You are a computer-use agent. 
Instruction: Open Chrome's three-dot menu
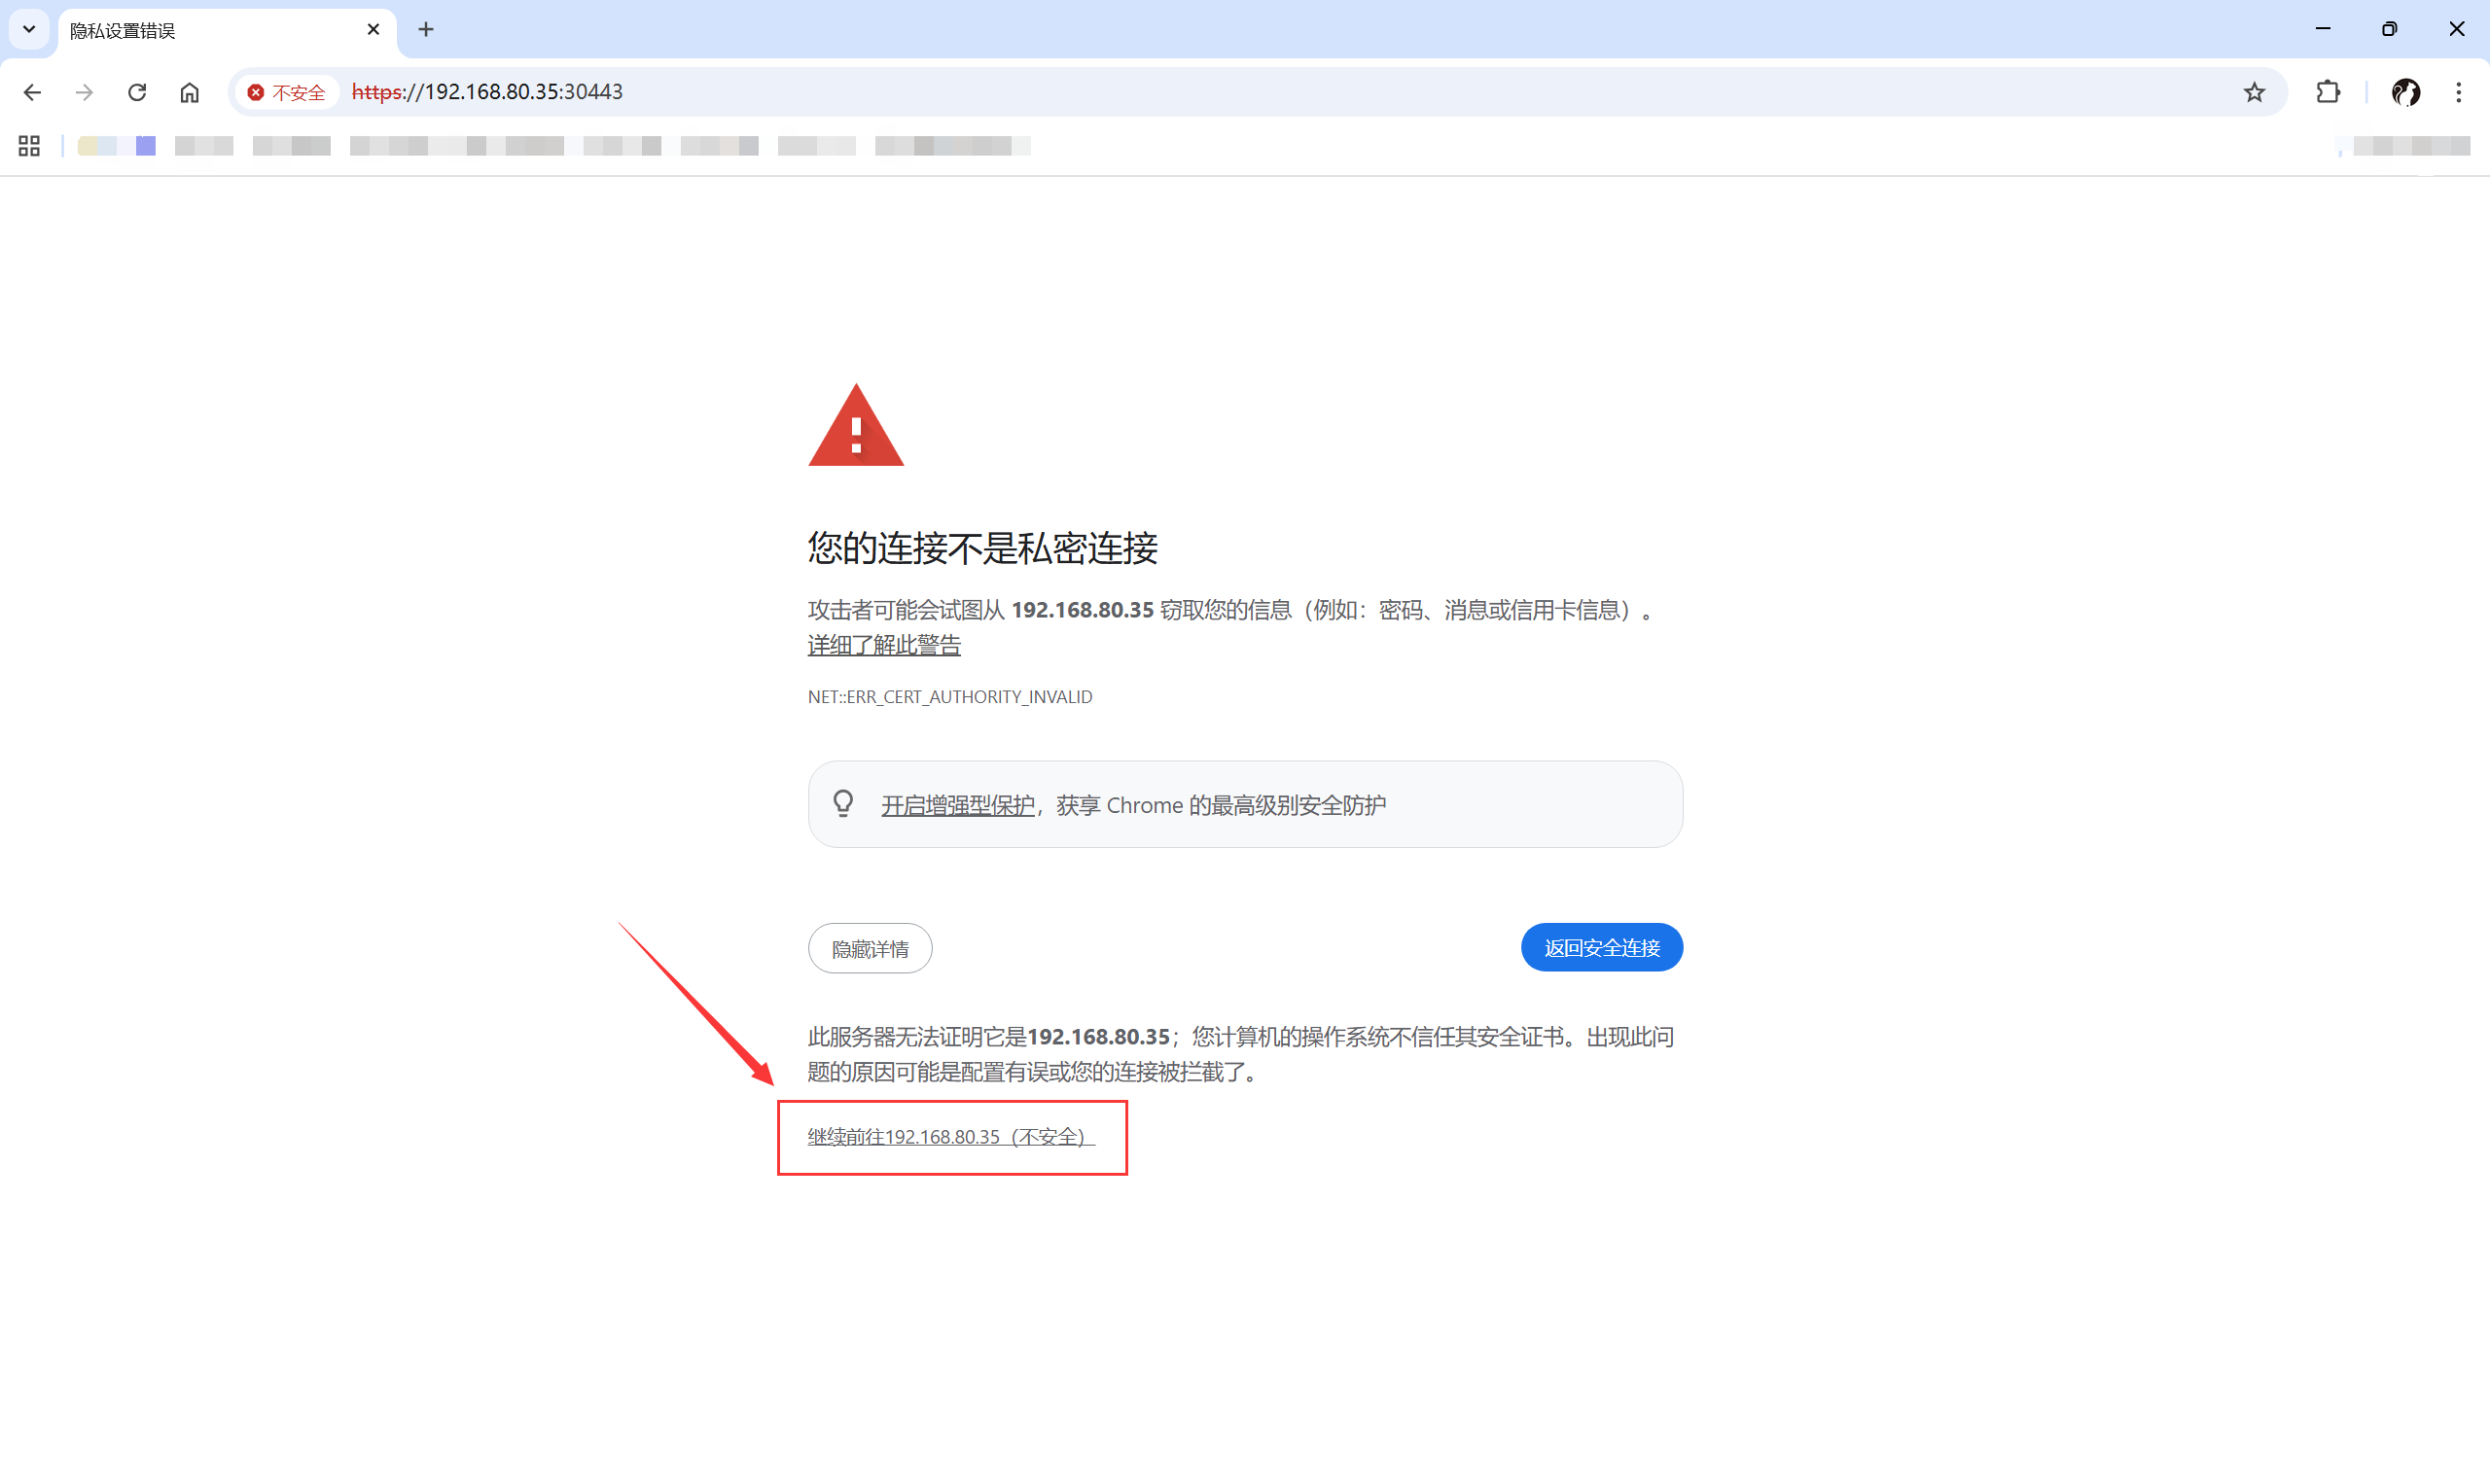tap(2458, 92)
